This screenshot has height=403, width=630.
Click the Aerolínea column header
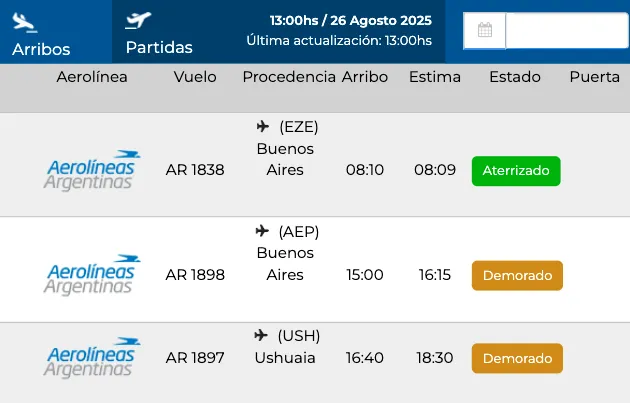pos(92,77)
